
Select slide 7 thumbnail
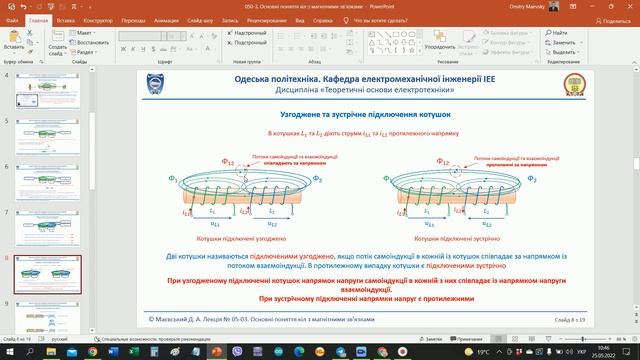tap(47, 228)
